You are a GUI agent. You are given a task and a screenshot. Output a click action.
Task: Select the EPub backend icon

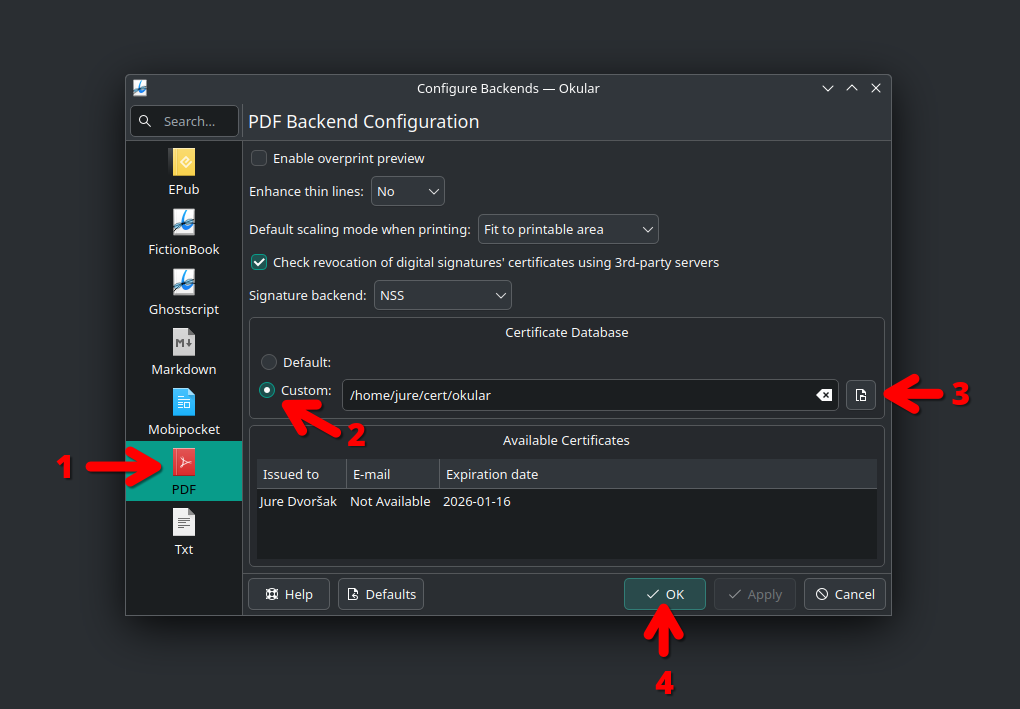pyautogui.click(x=183, y=163)
